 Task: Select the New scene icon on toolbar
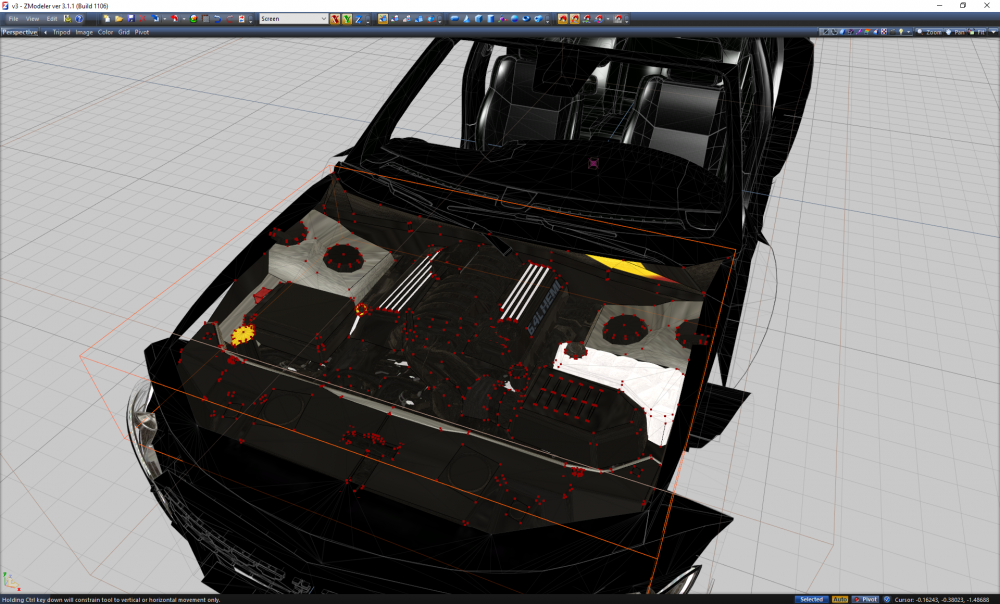pyautogui.click(x=108, y=17)
